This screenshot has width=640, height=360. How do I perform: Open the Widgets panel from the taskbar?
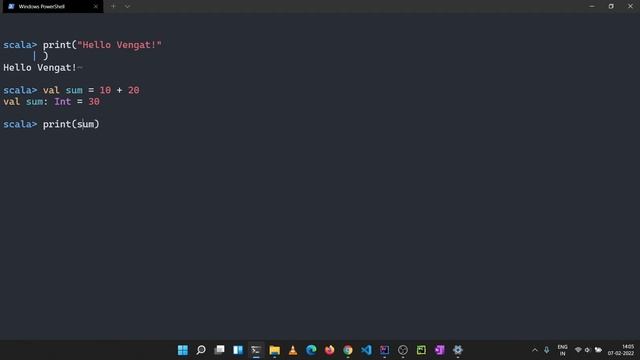[238, 350]
